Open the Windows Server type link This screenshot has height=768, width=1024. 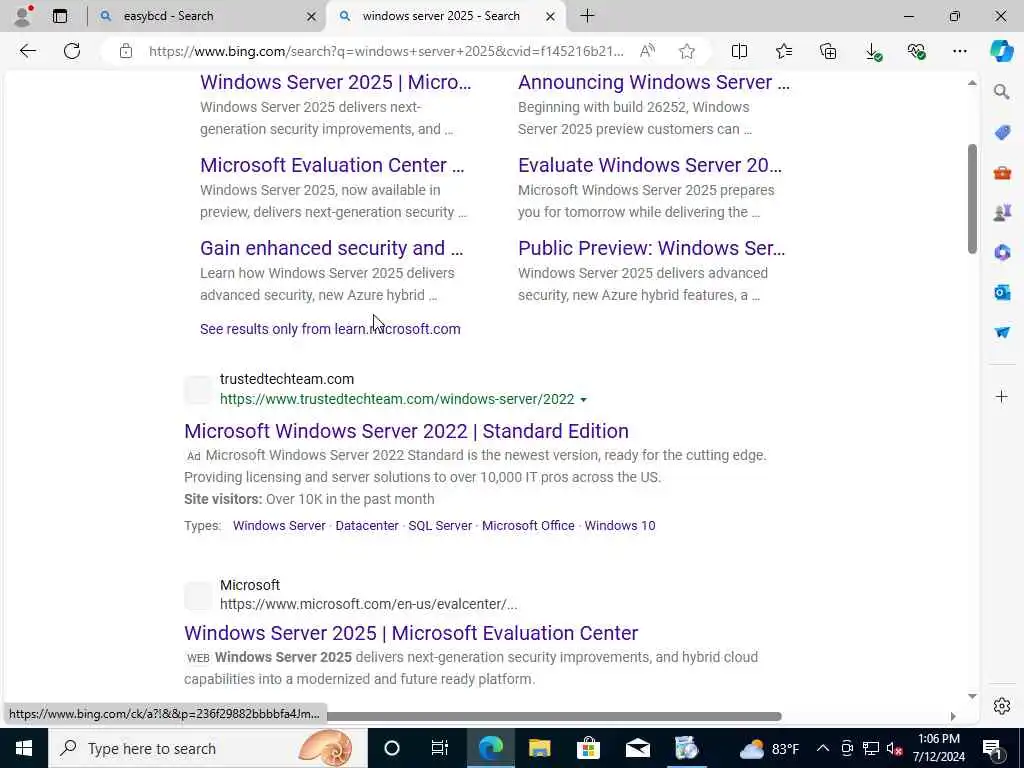[x=279, y=526]
